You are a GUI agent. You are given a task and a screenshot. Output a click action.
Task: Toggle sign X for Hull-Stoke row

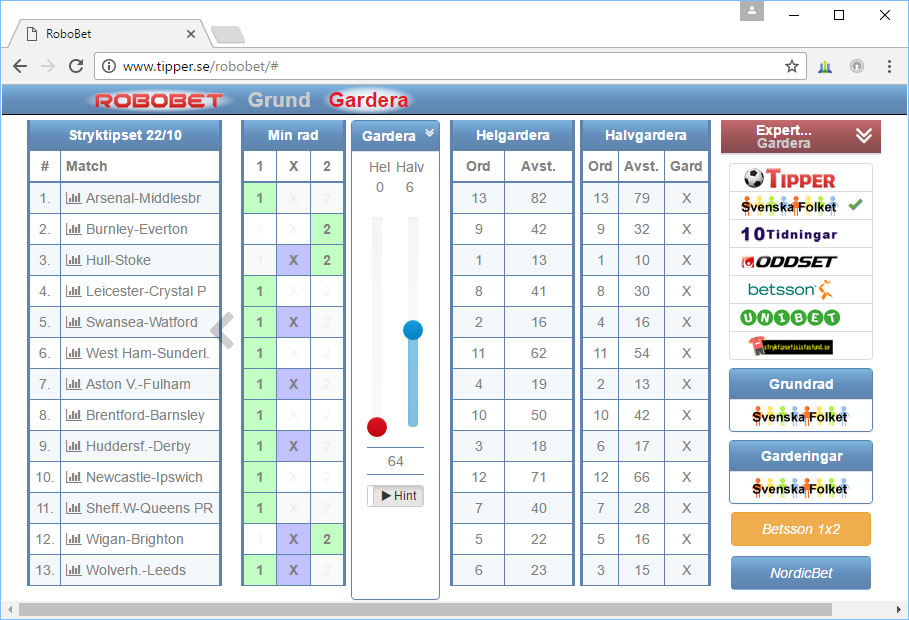pyautogui.click(x=293, y=260)
